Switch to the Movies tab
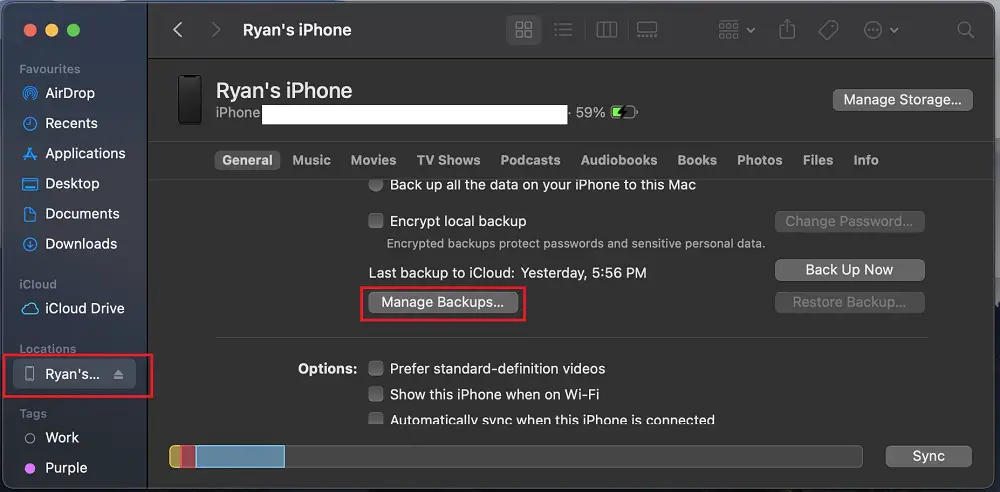 point(373,160)
